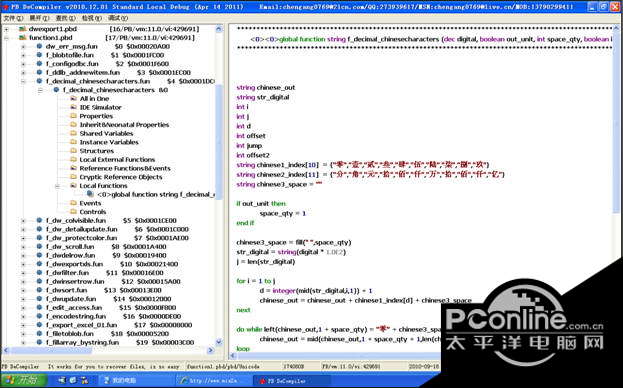Expand the dw_err_msg.fun node

(23, 47)
